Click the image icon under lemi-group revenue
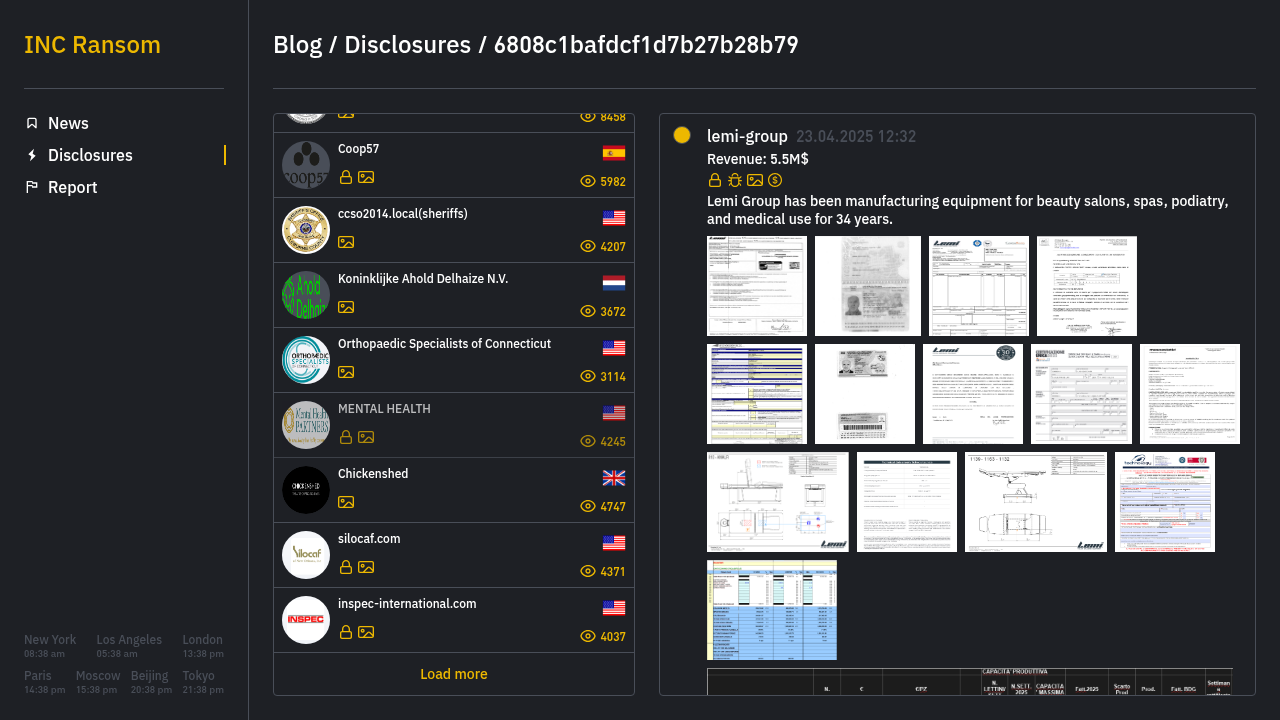Image resolution: width=1280 pixels, height=720 pixels. (x=755, y=180)
